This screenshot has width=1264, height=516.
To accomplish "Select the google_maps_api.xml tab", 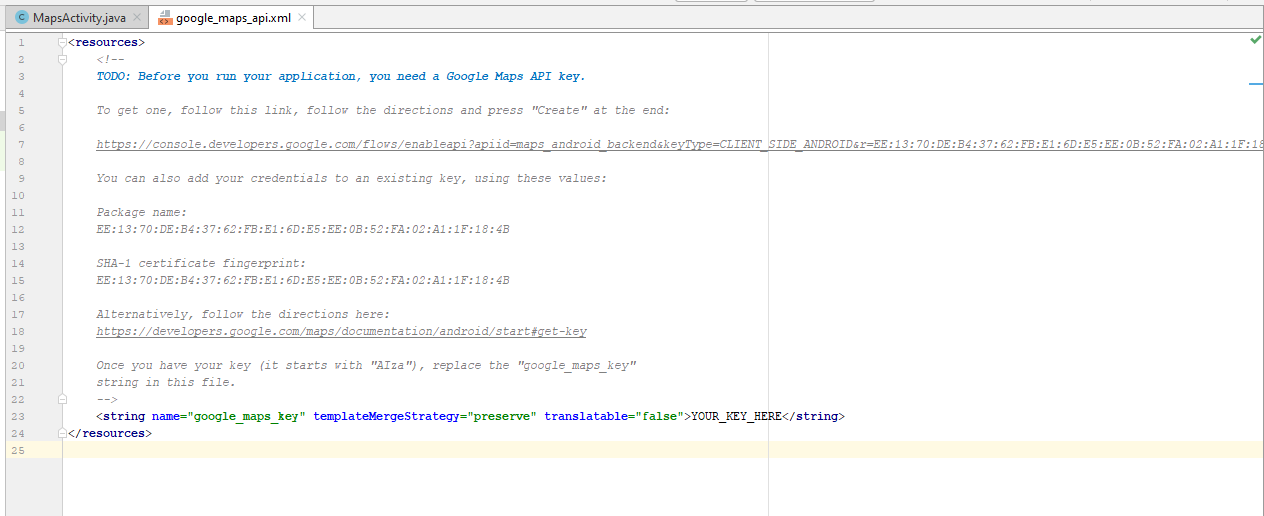I will pyautogui.click(x=233, y=18).
